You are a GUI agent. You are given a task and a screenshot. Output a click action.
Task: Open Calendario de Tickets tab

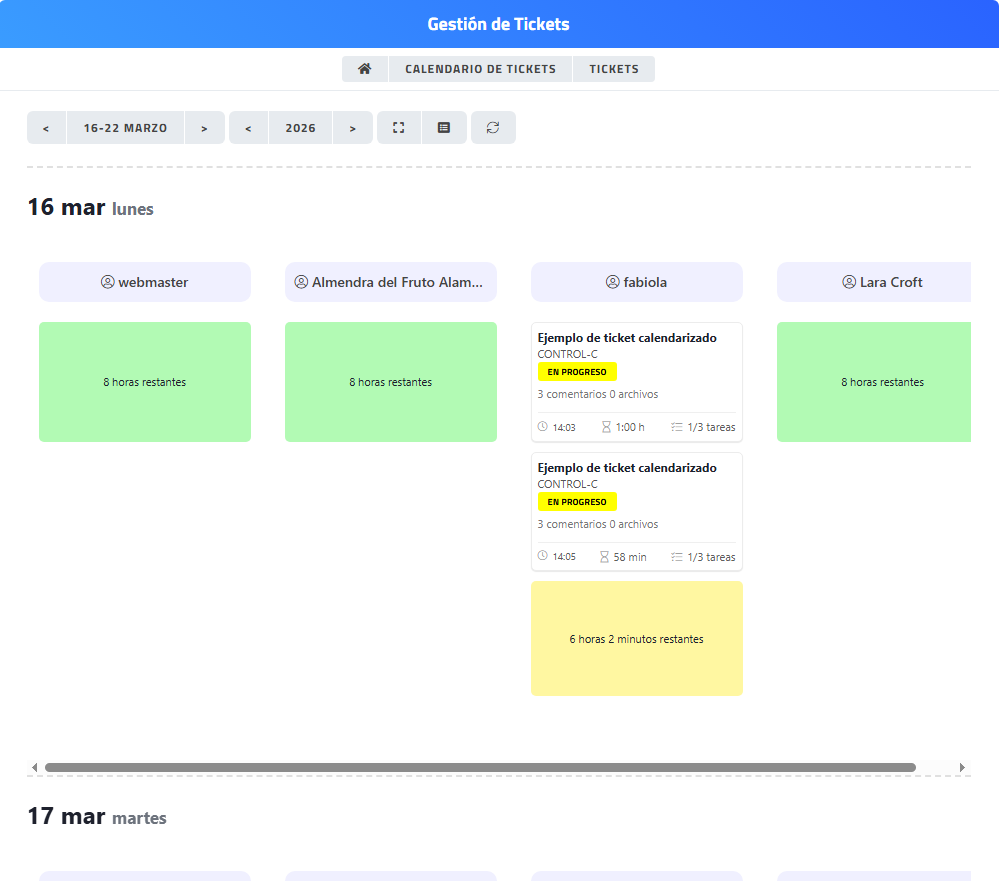480,69
